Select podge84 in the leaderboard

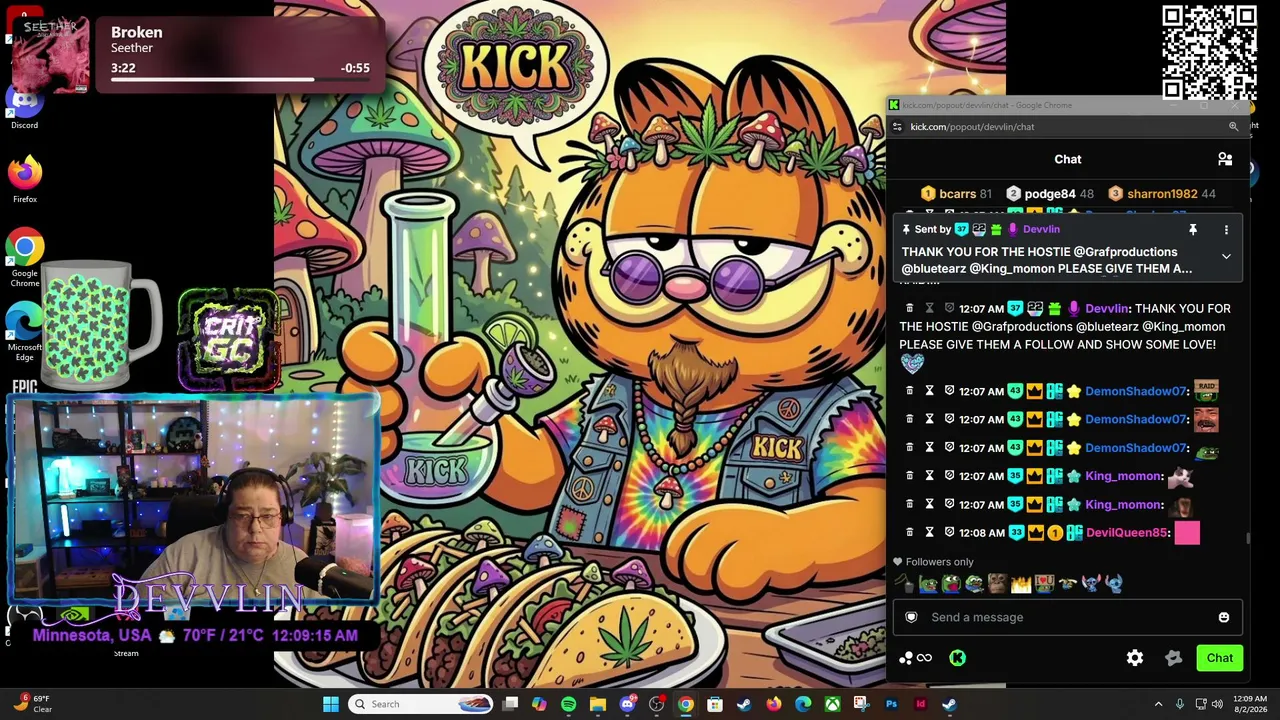(x=1050, y=194)
